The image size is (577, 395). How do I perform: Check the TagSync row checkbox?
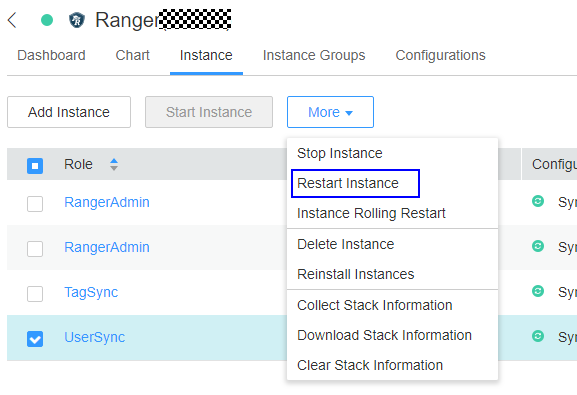click(x=35, y=294)
